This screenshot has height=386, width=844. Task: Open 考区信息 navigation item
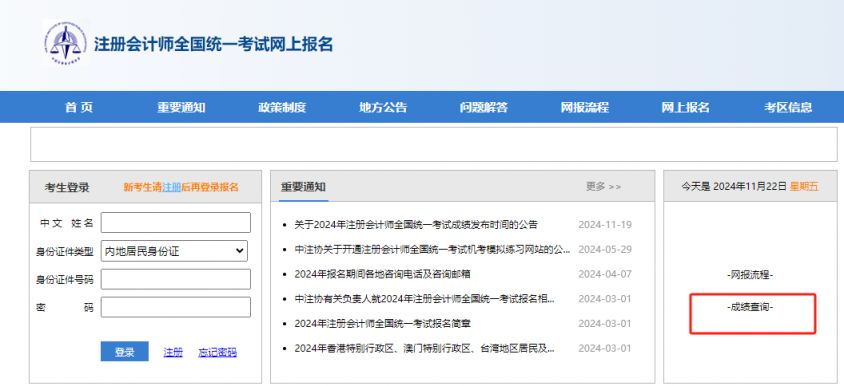click(x=788, y=107)
